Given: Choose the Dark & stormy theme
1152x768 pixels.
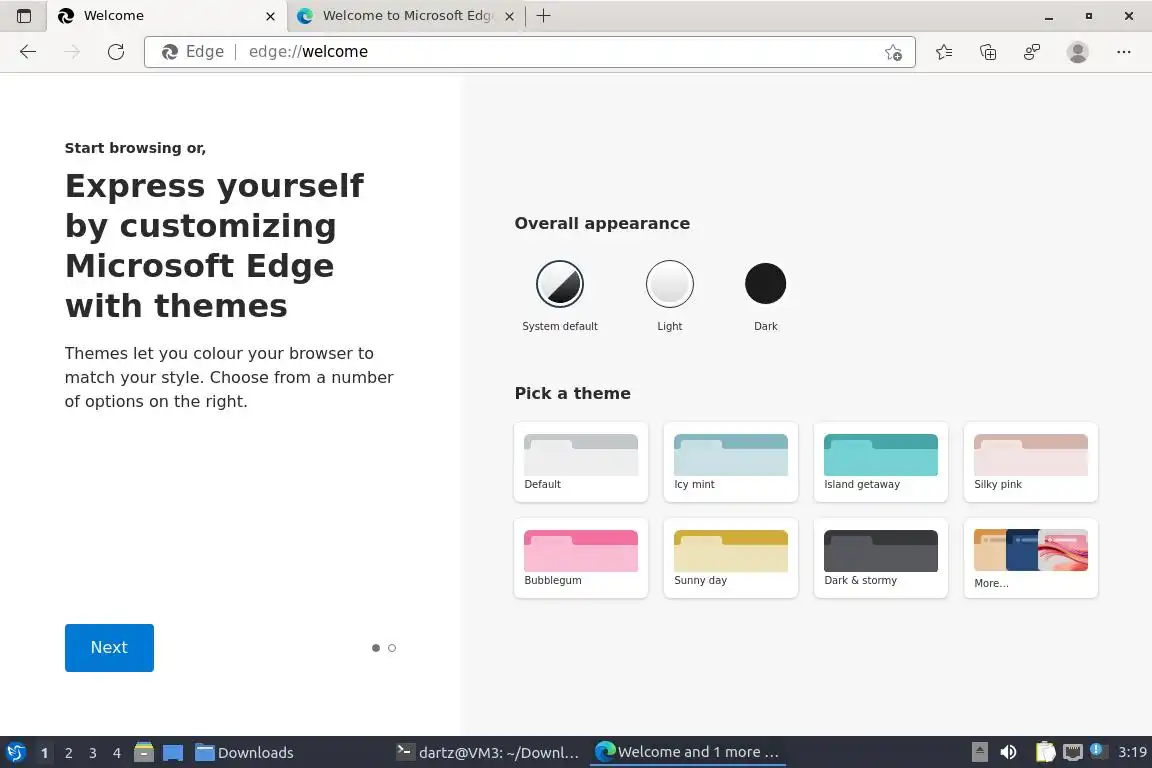Looking at the screenshot, I should [881, 558].
